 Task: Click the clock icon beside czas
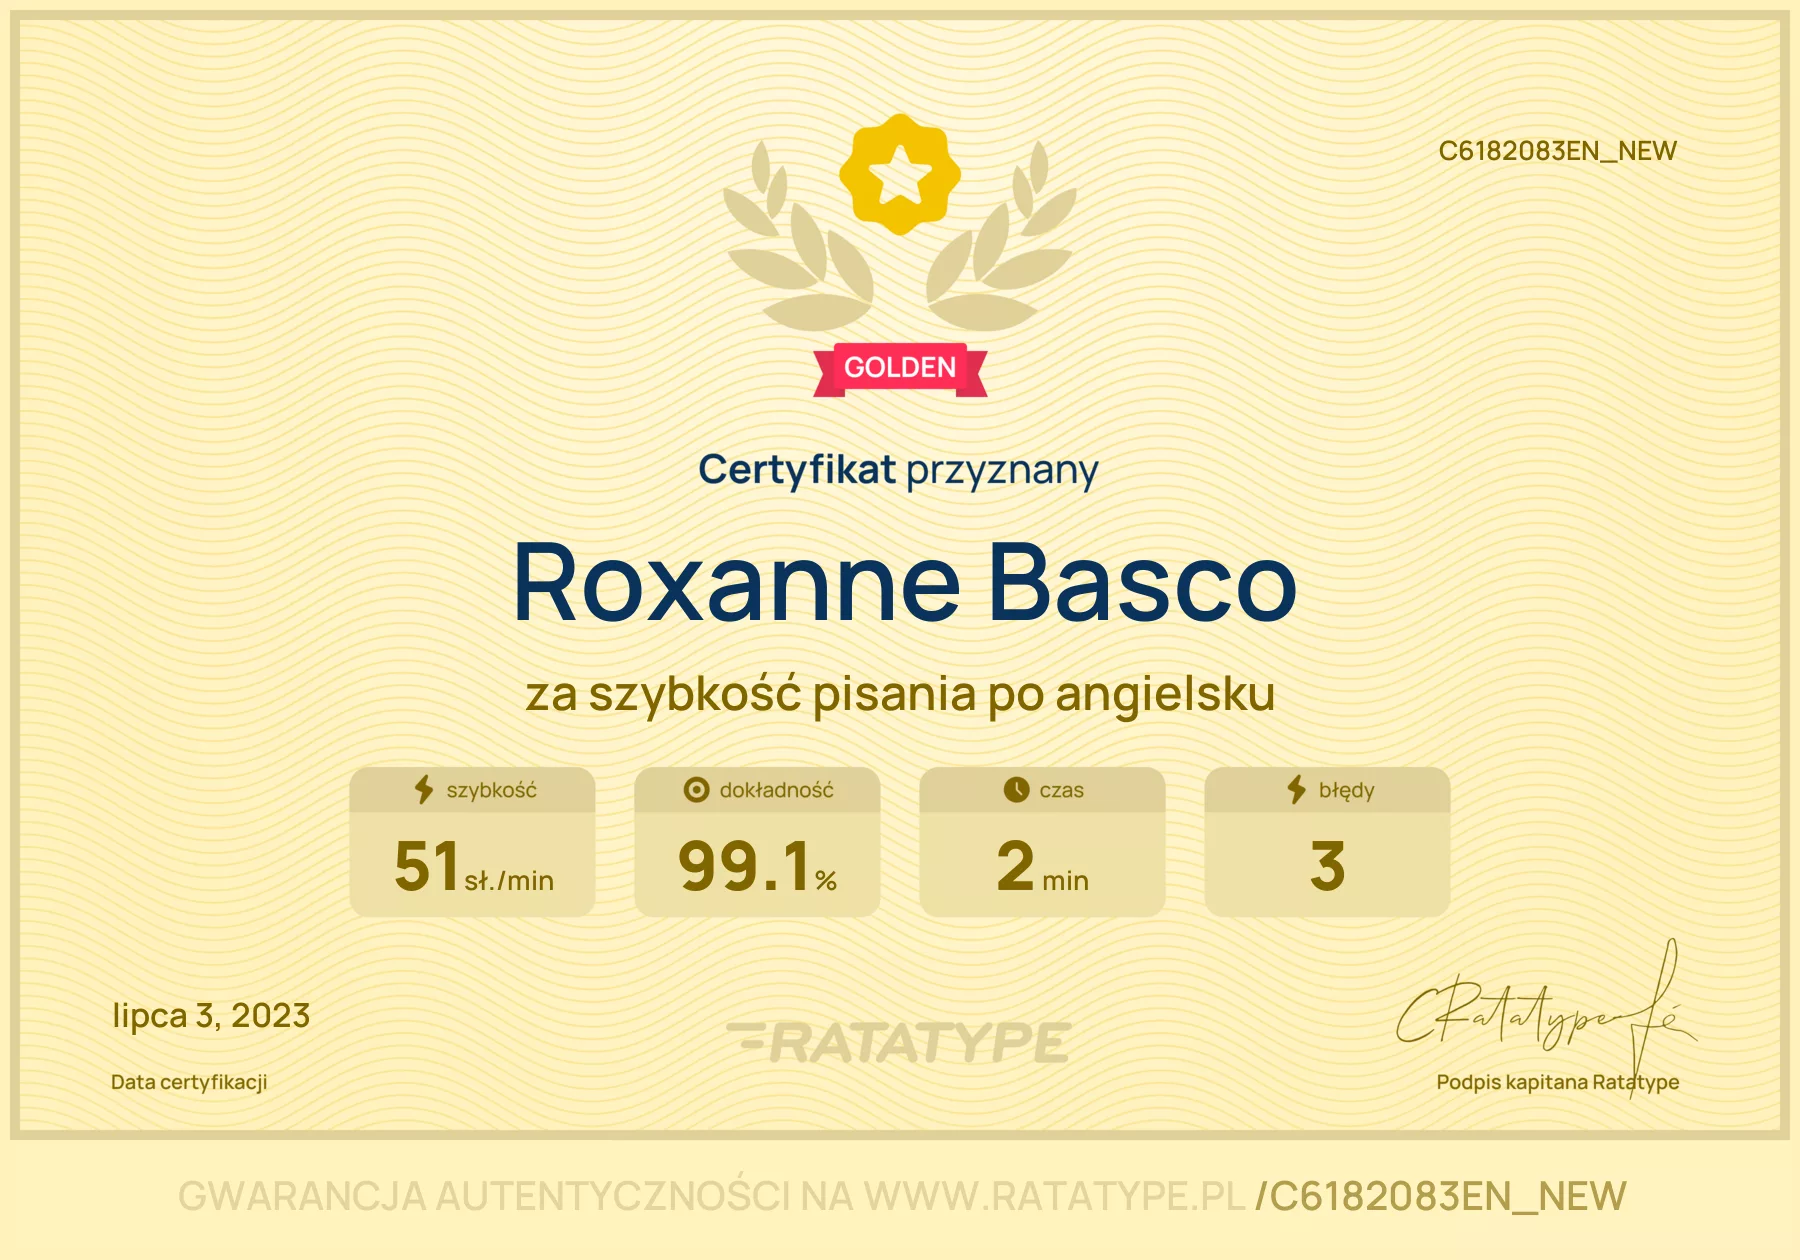tap(1016, 790)
